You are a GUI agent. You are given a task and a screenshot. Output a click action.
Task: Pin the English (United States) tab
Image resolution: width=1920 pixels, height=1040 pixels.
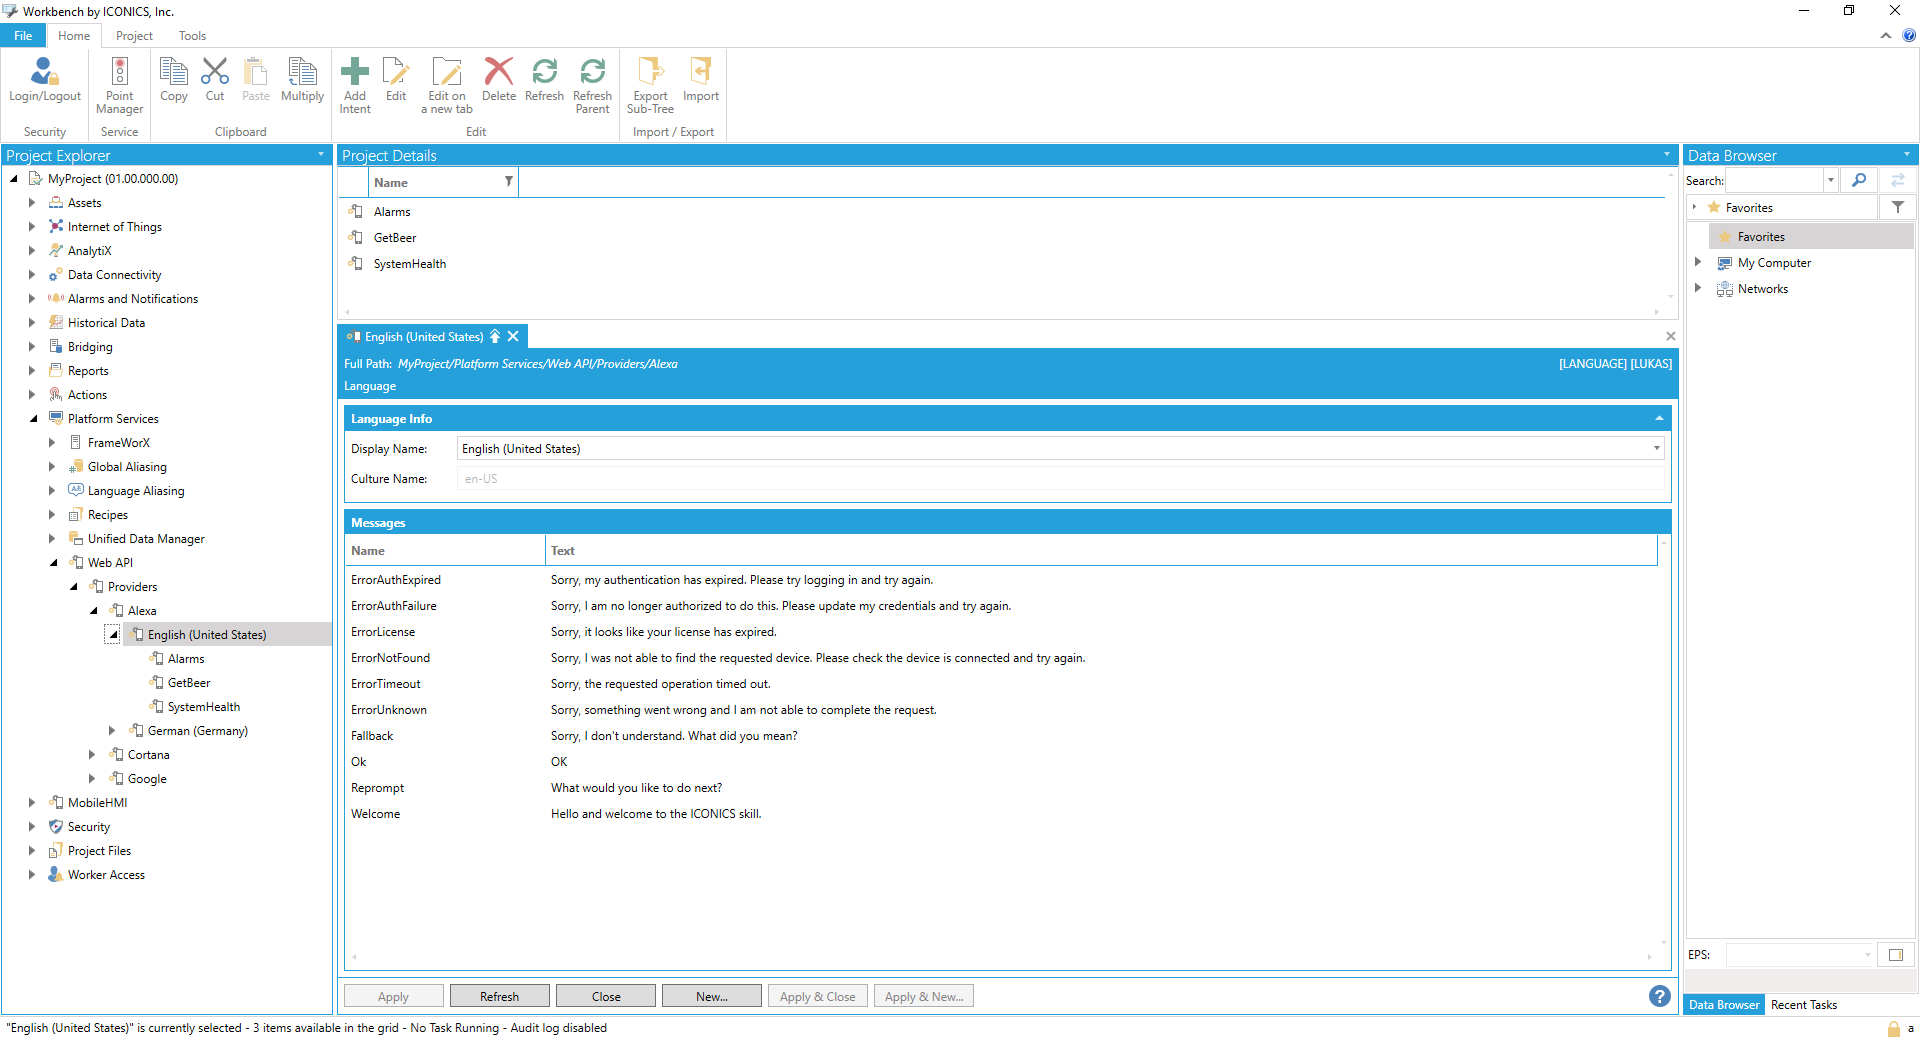tap(495, 337)
